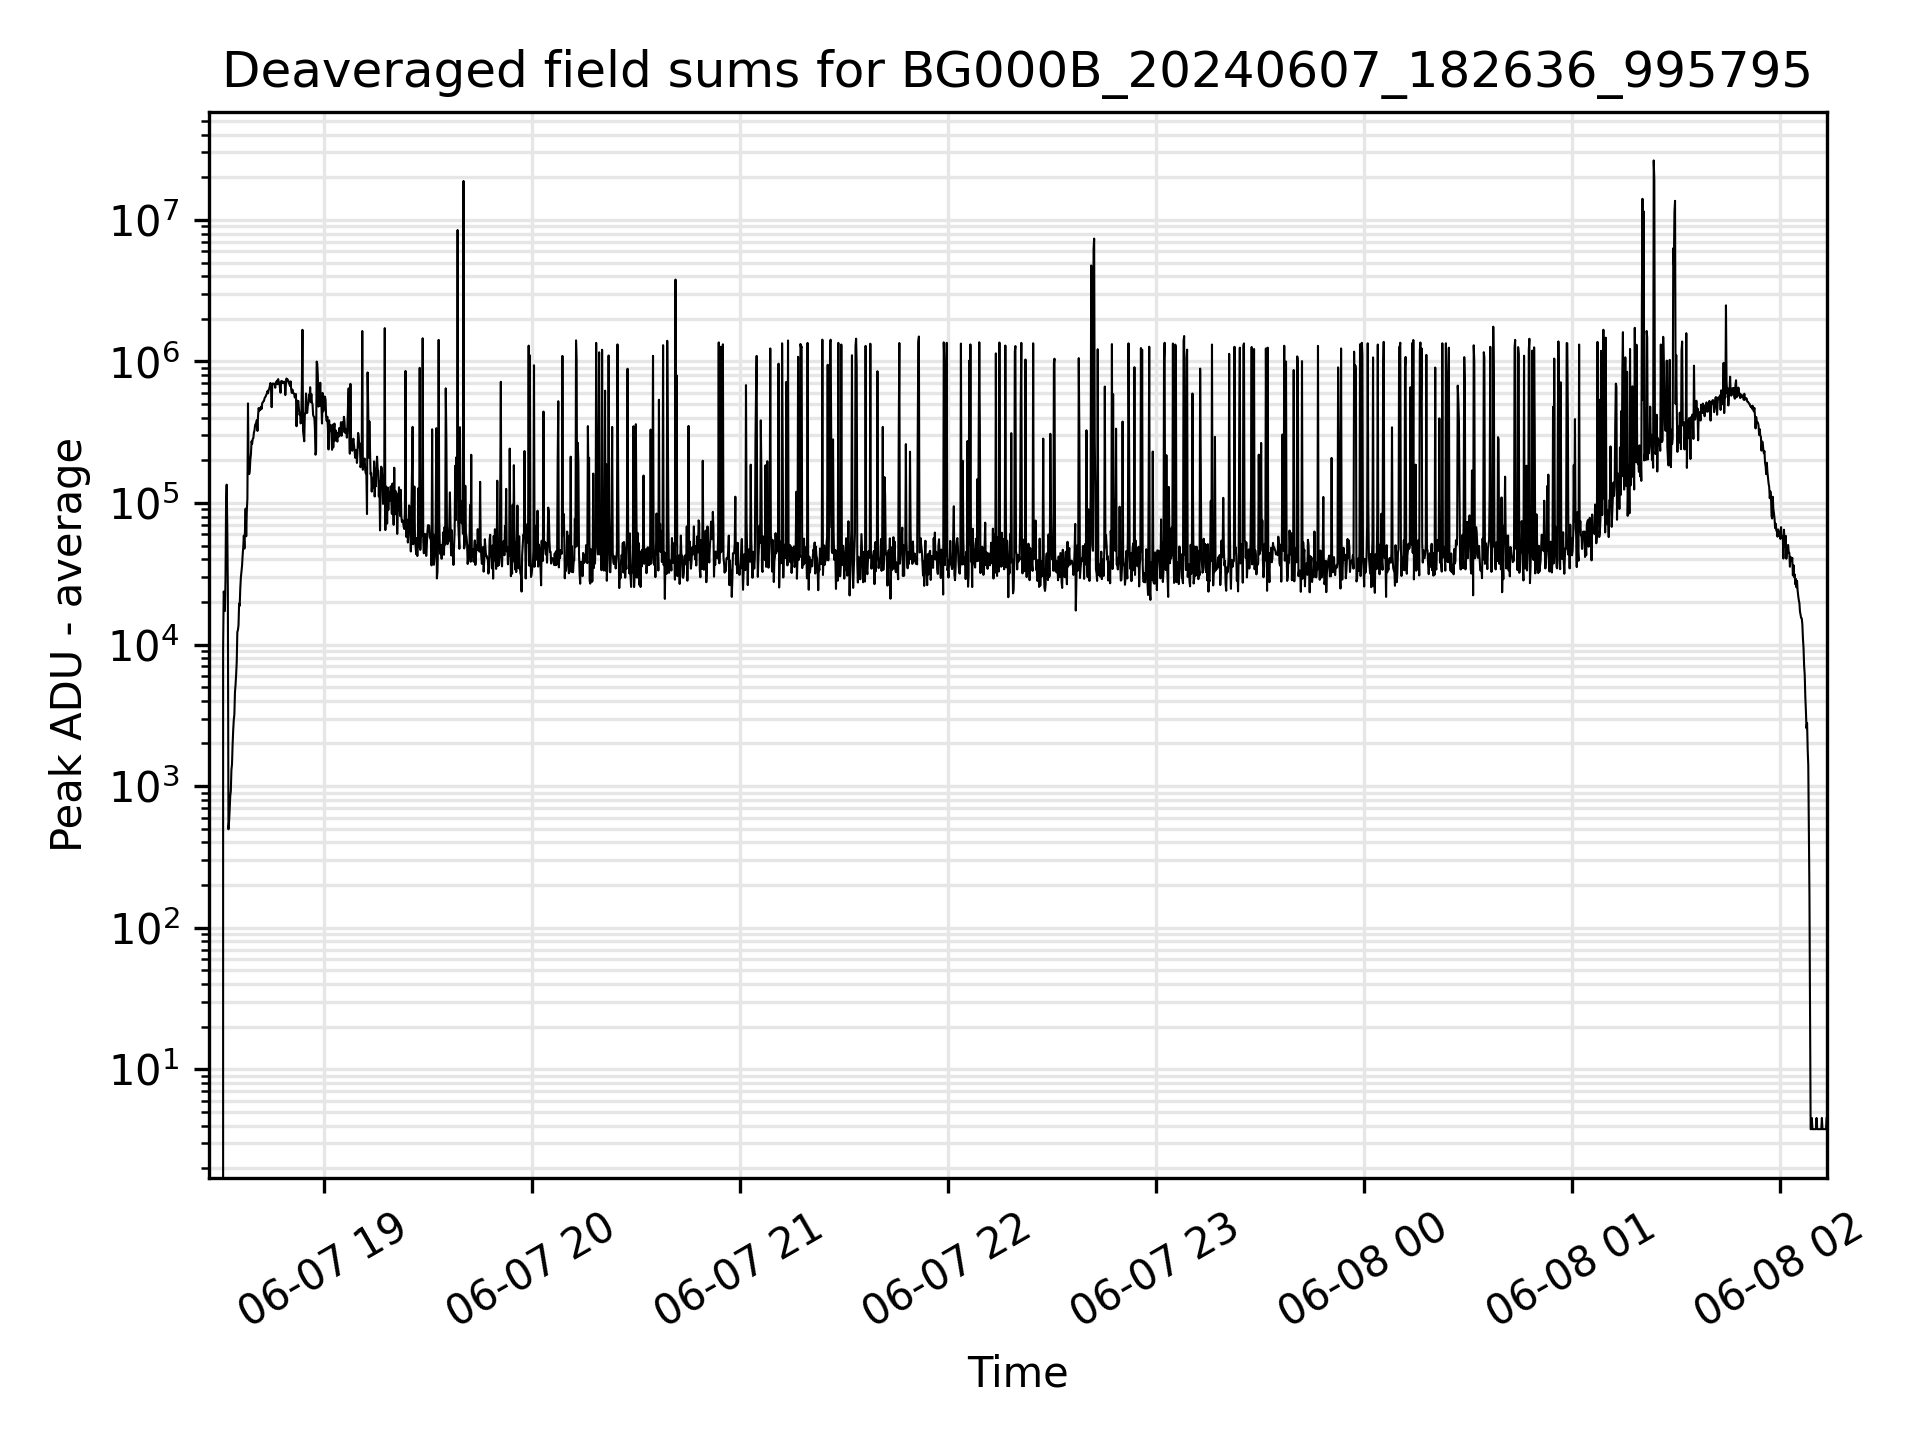Screen dimensions: 1920x1440
Task: Click the x-axis label 'Time'
Action: click(x=1017, y=1373)
